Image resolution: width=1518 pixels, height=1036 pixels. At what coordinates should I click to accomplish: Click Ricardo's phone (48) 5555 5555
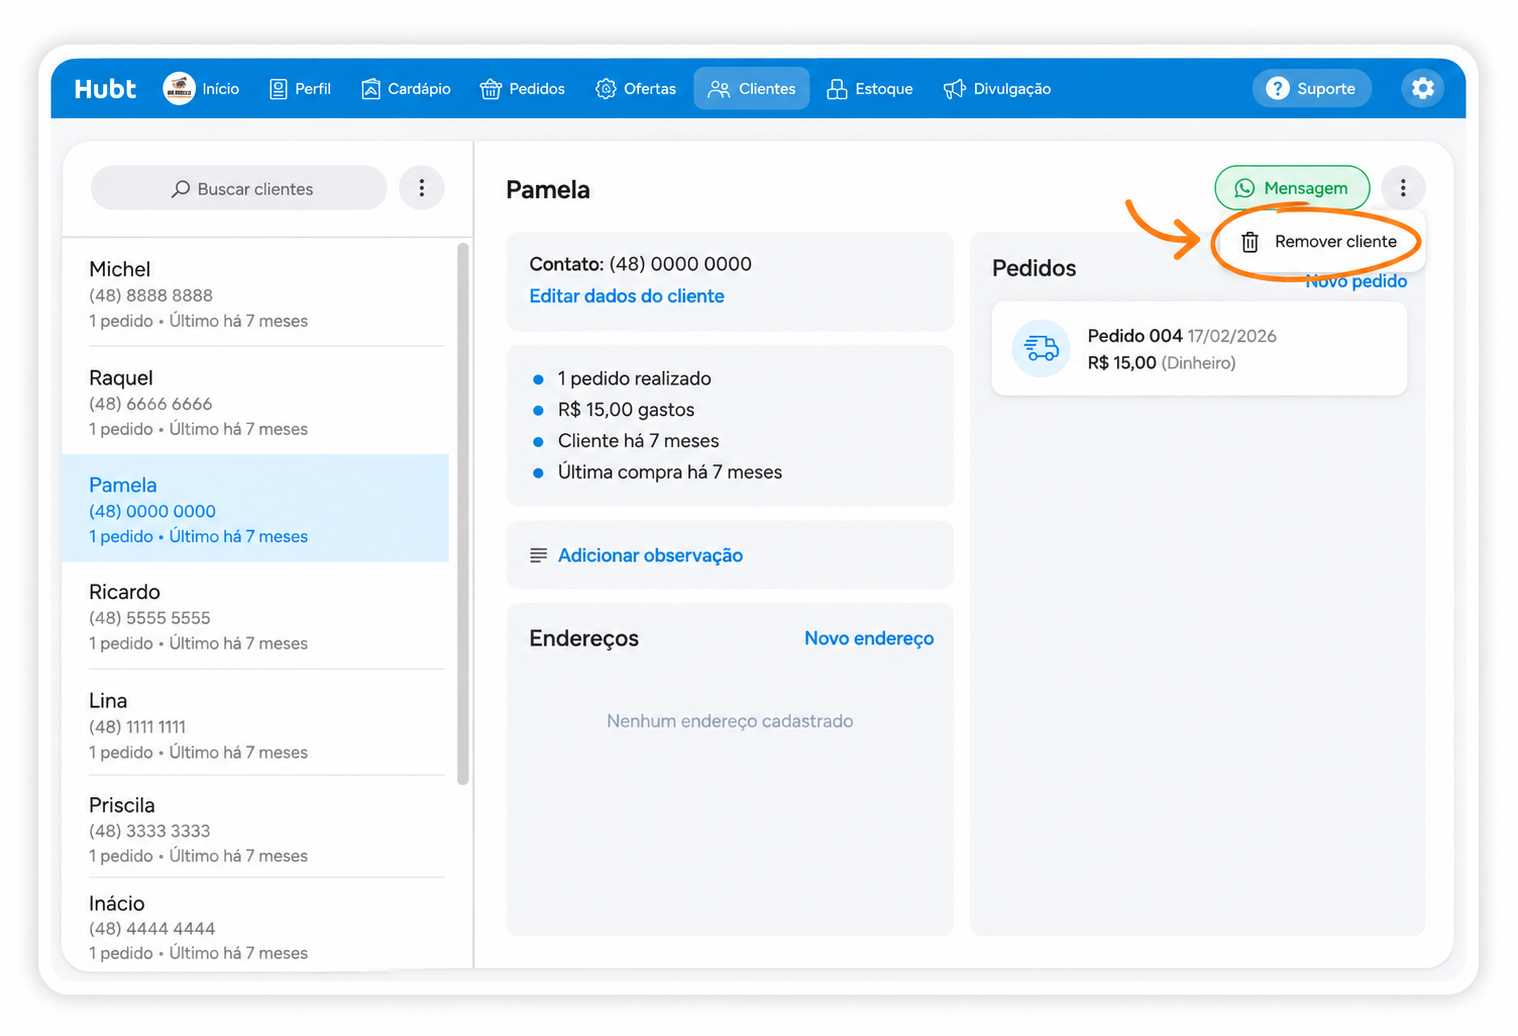pos(150,618)
